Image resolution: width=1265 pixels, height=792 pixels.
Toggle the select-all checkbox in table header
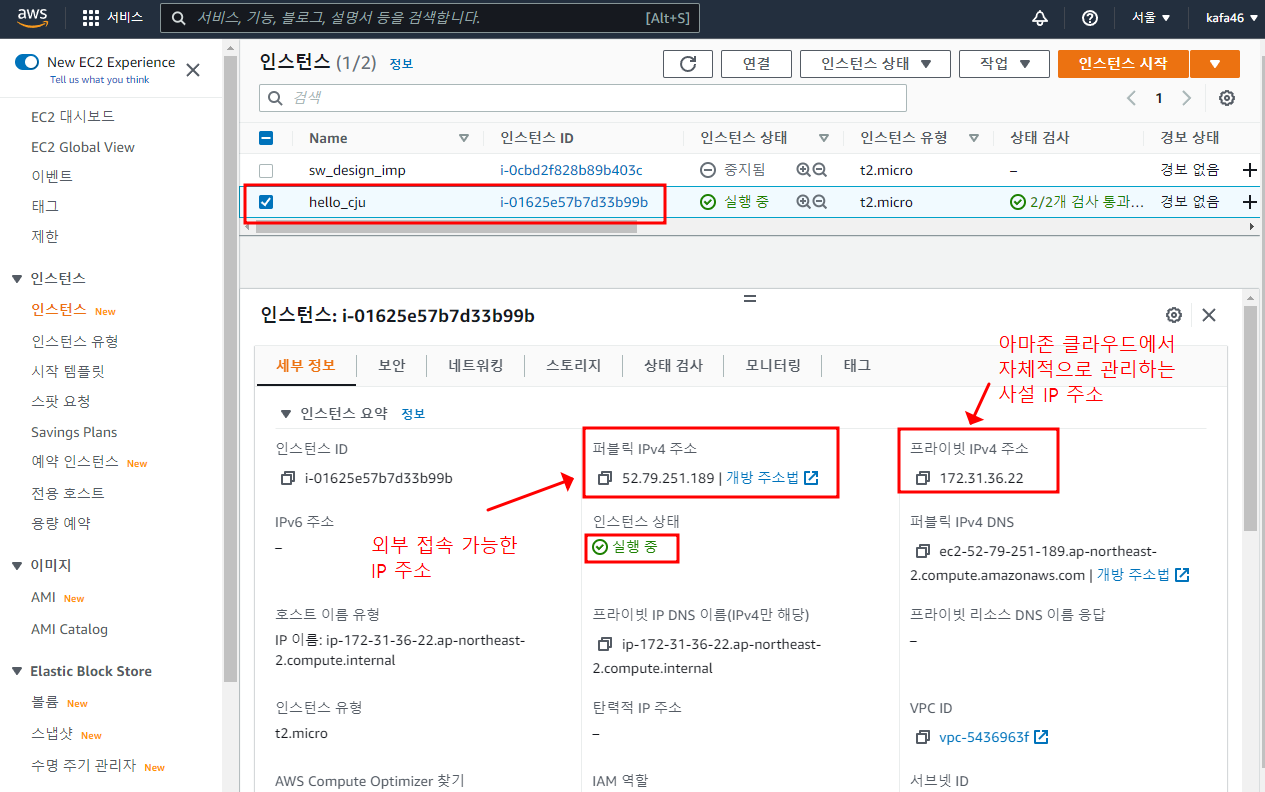266,138
